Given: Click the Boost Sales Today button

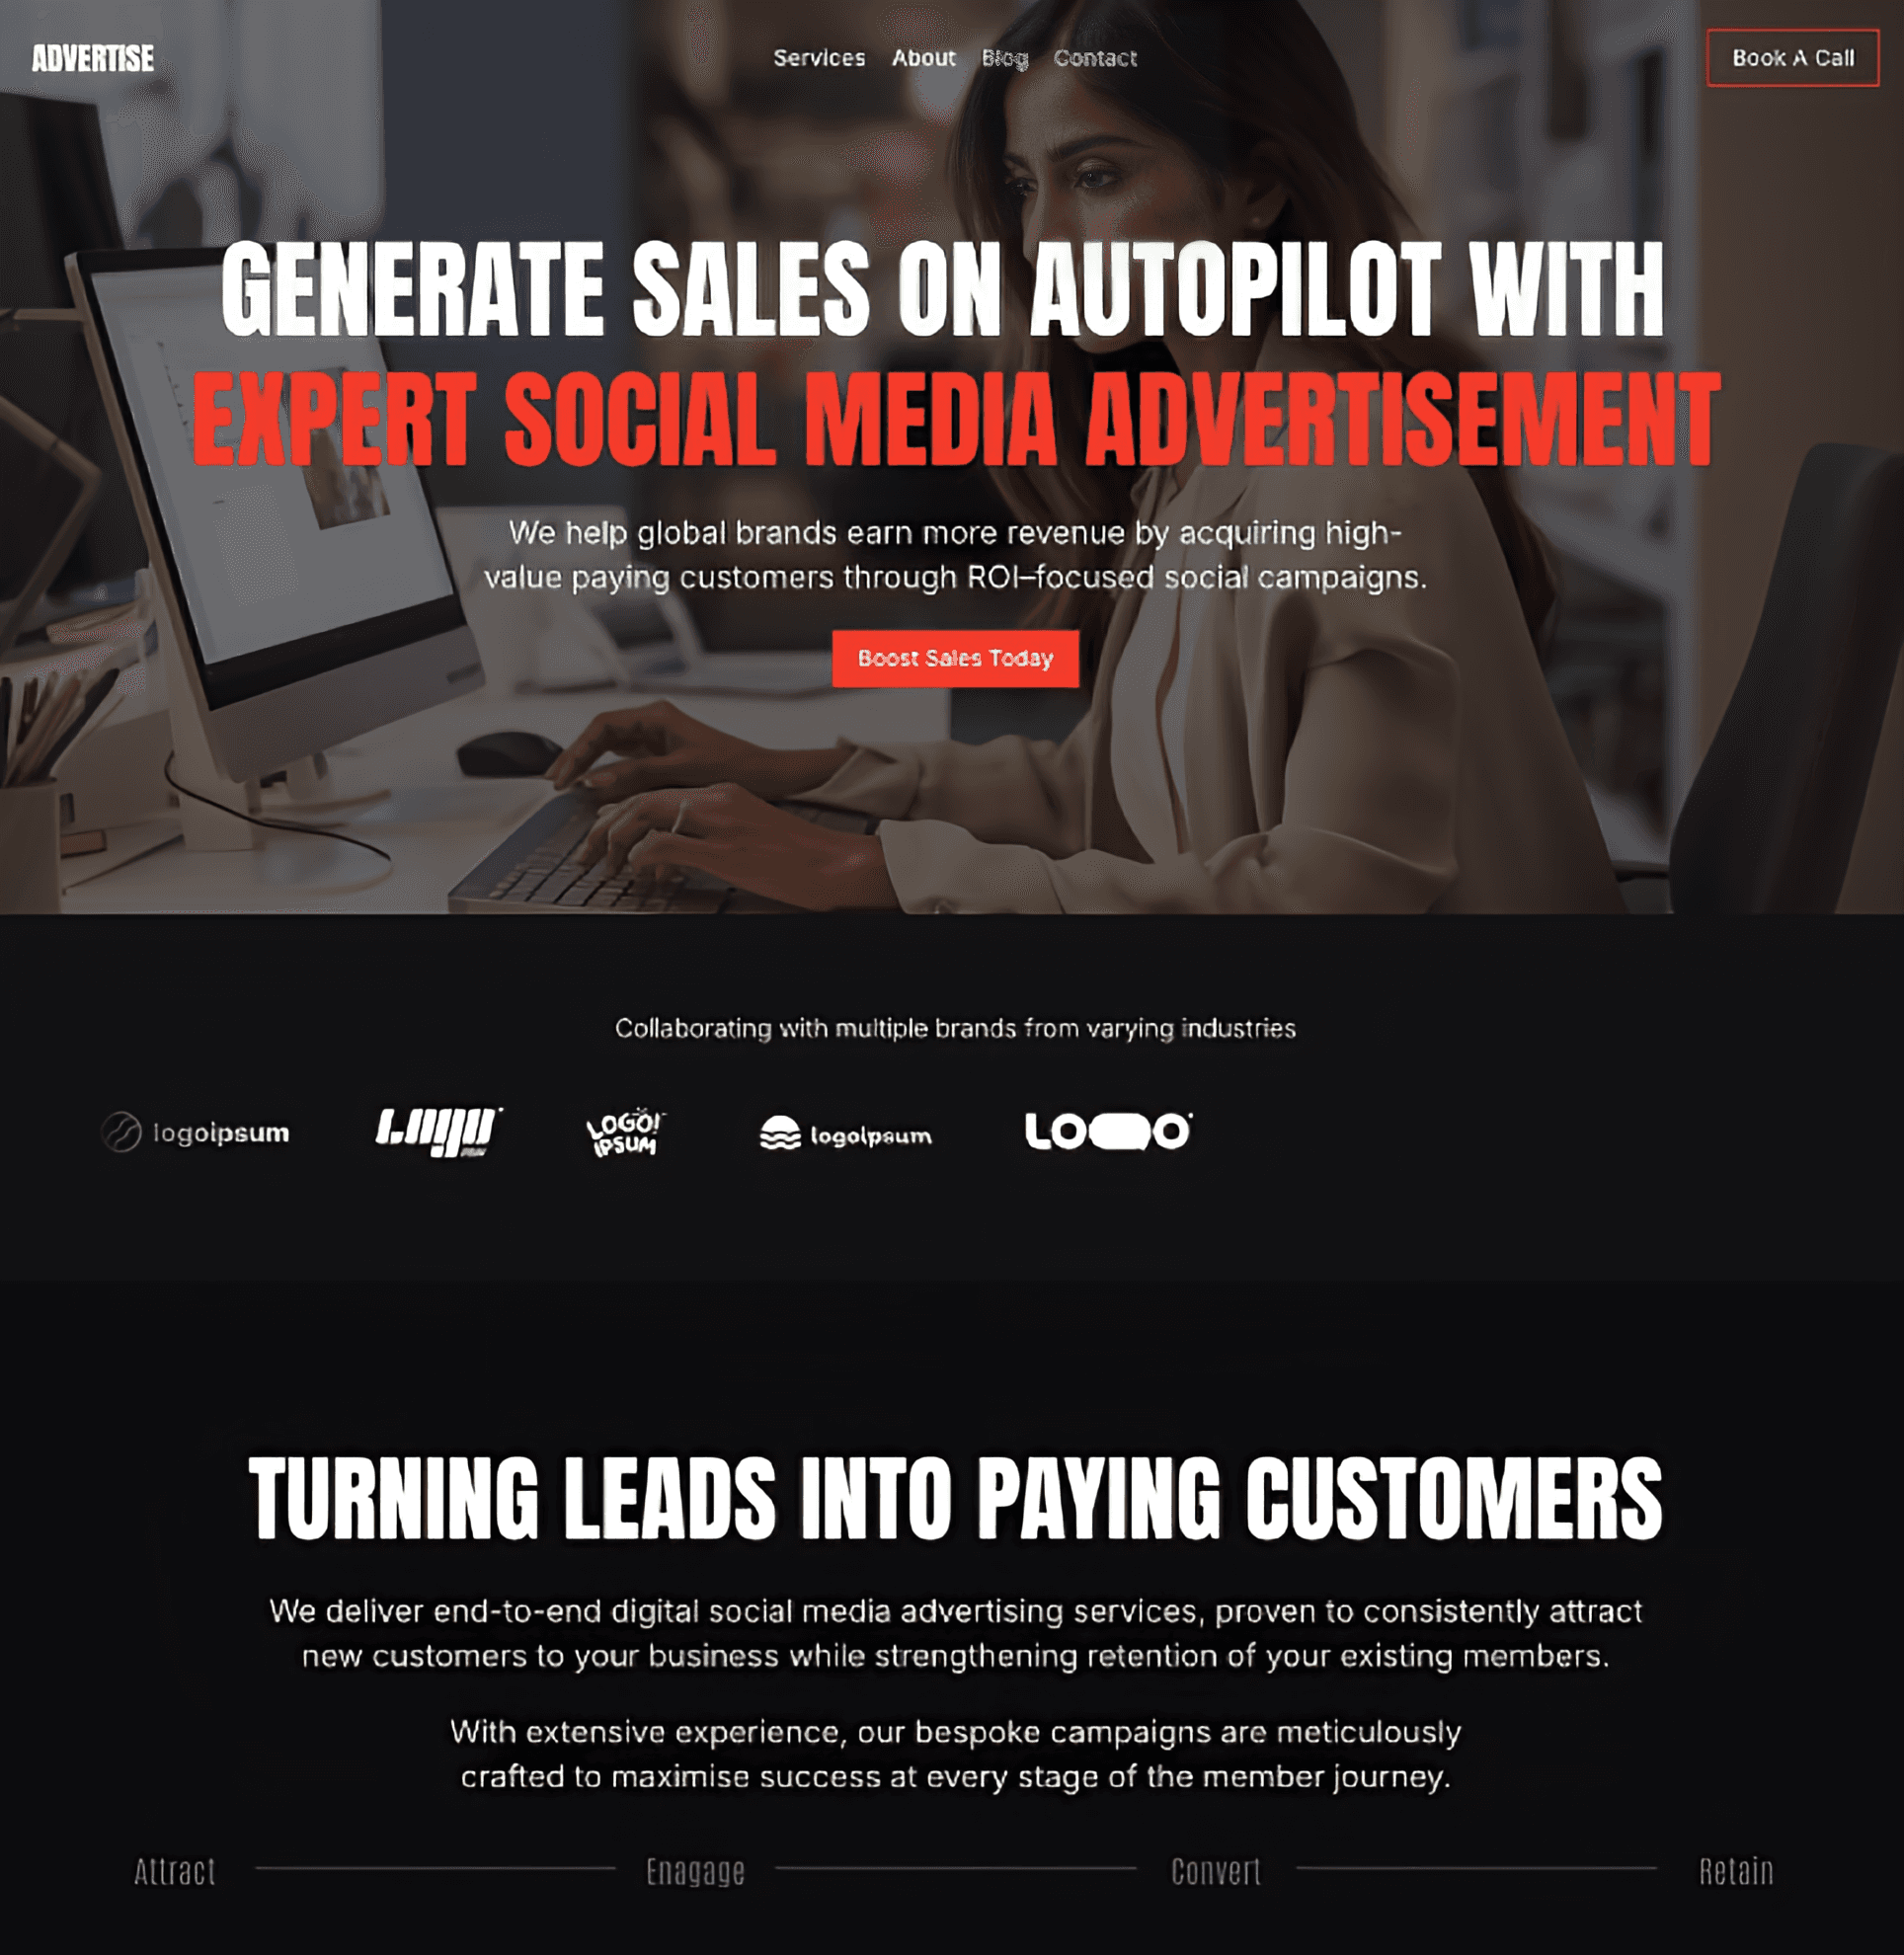Looking at the screenshot, I should click(953, 658).
